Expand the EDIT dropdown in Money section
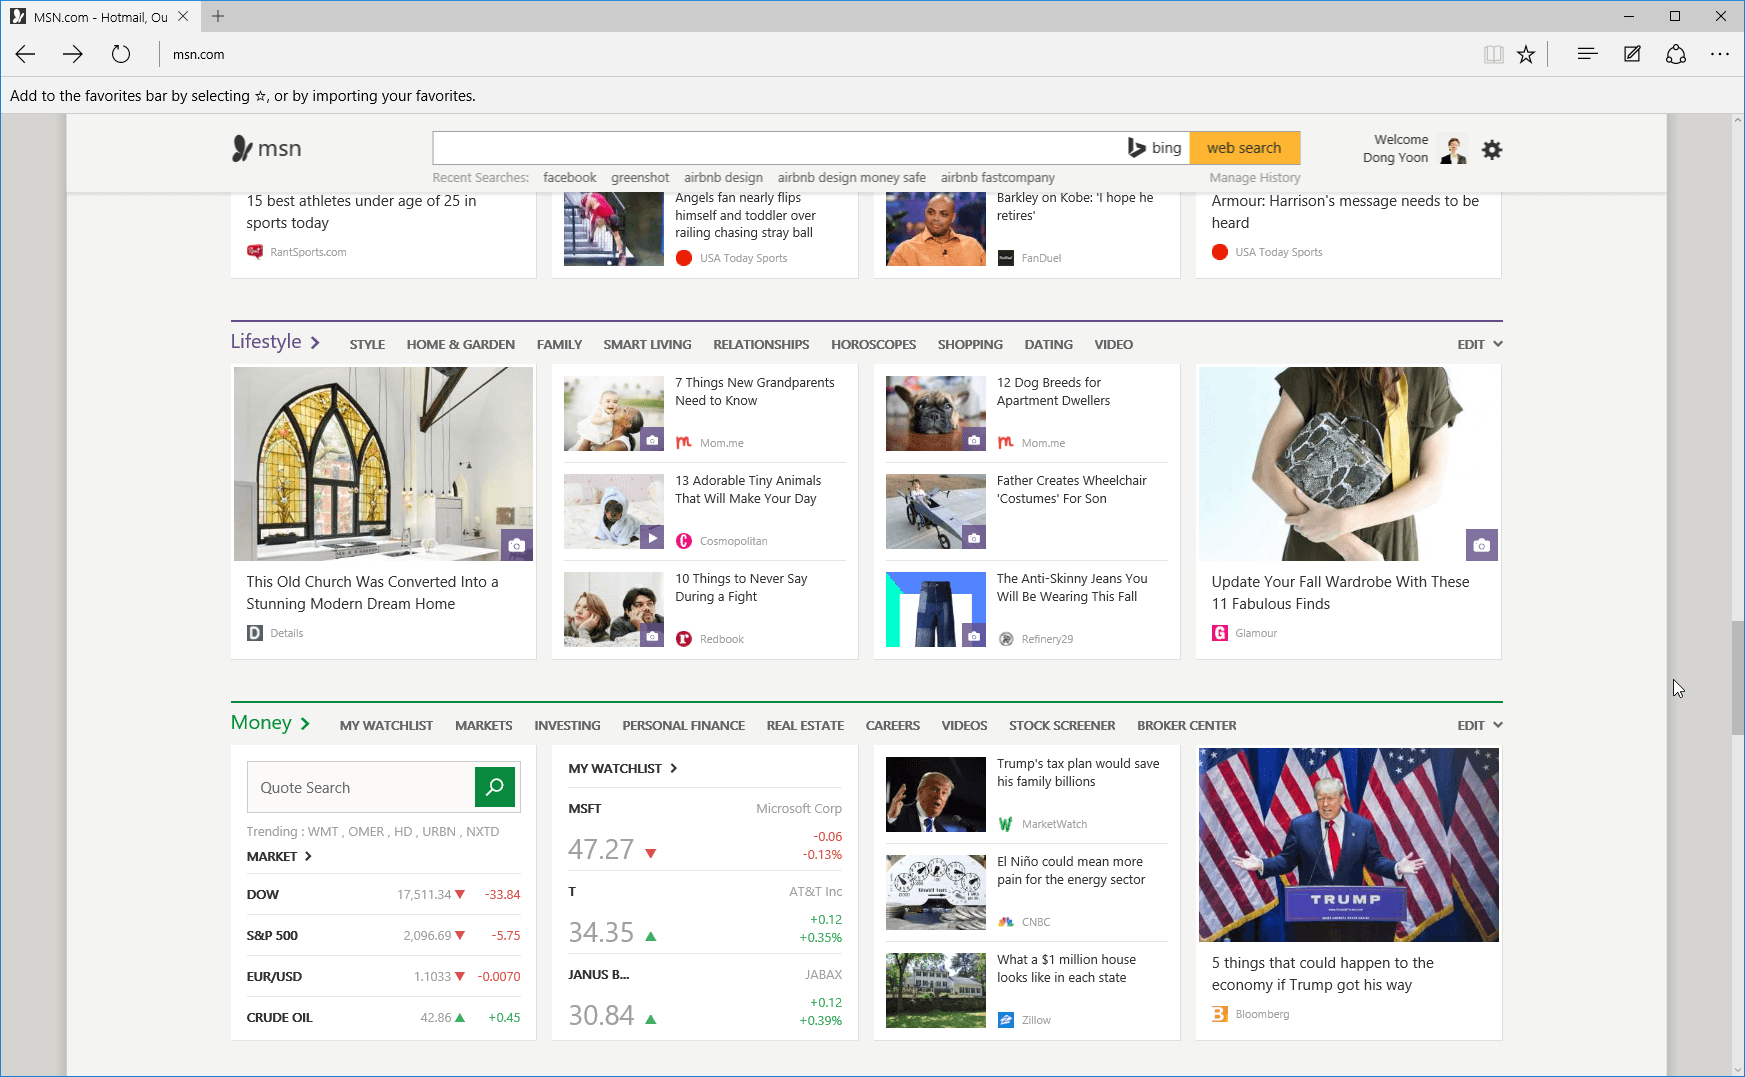The width and height of the screenshot is (1745, 1077). pos(1479,725)
